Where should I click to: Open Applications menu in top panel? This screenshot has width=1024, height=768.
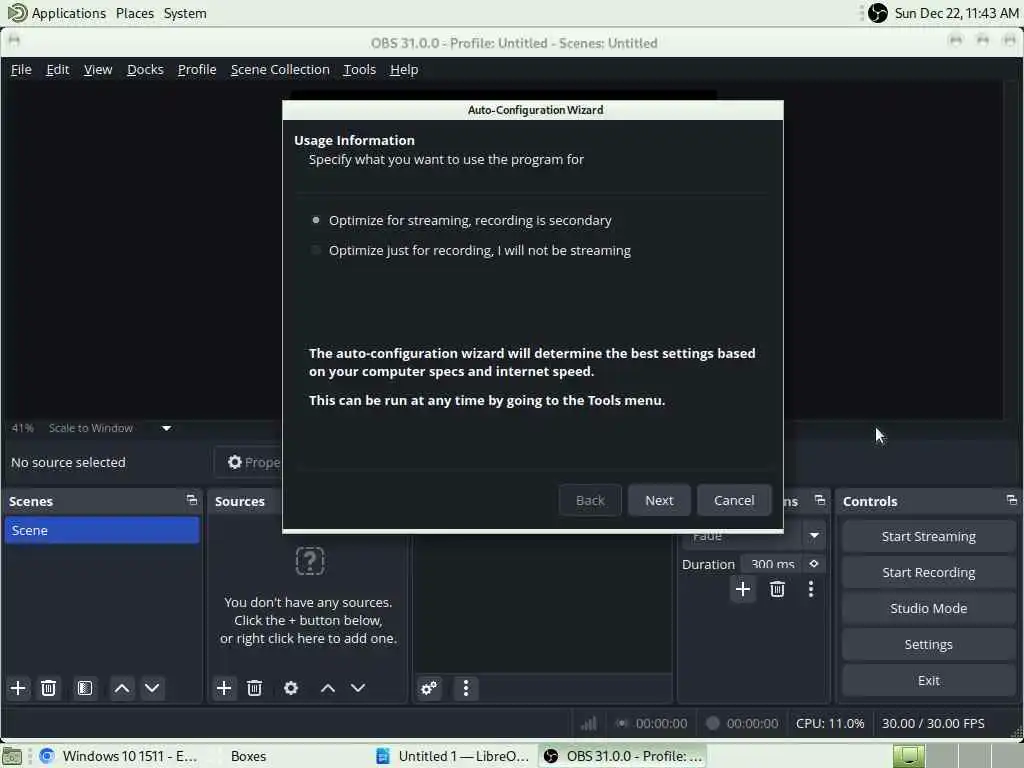click(68, 13)
